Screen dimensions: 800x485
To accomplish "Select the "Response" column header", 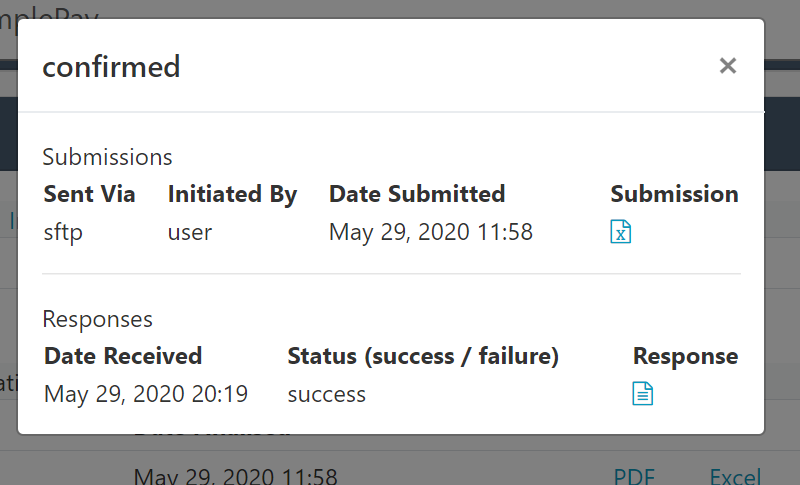I will point(685,356).
